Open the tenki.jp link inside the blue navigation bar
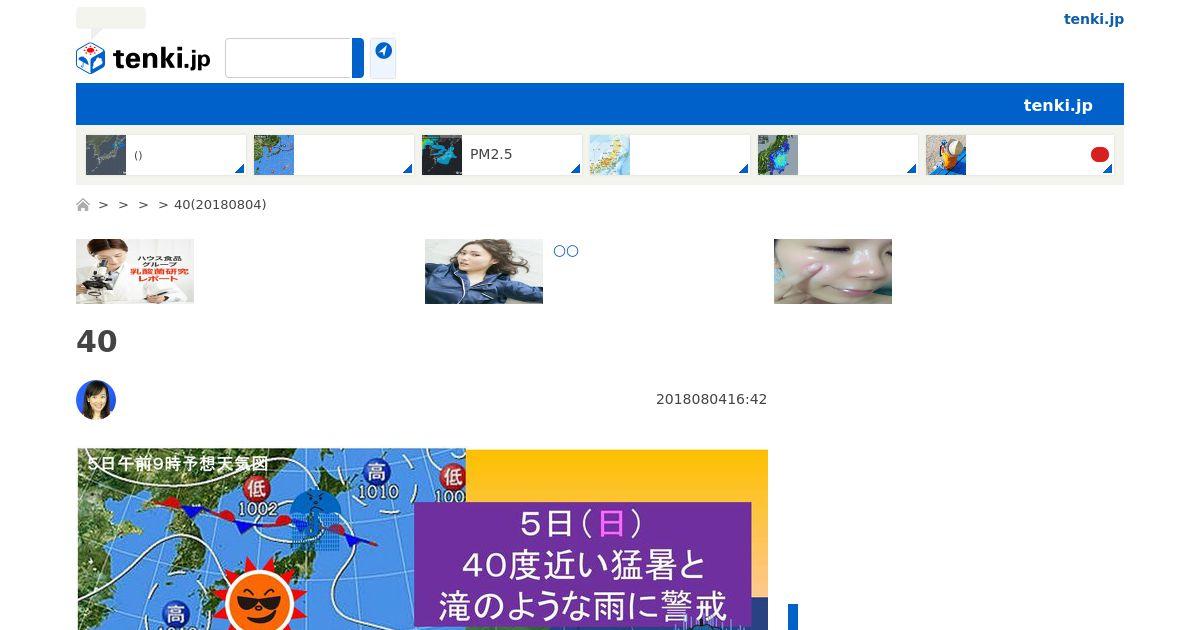 pyautogui.click(x=1057, y=105)
